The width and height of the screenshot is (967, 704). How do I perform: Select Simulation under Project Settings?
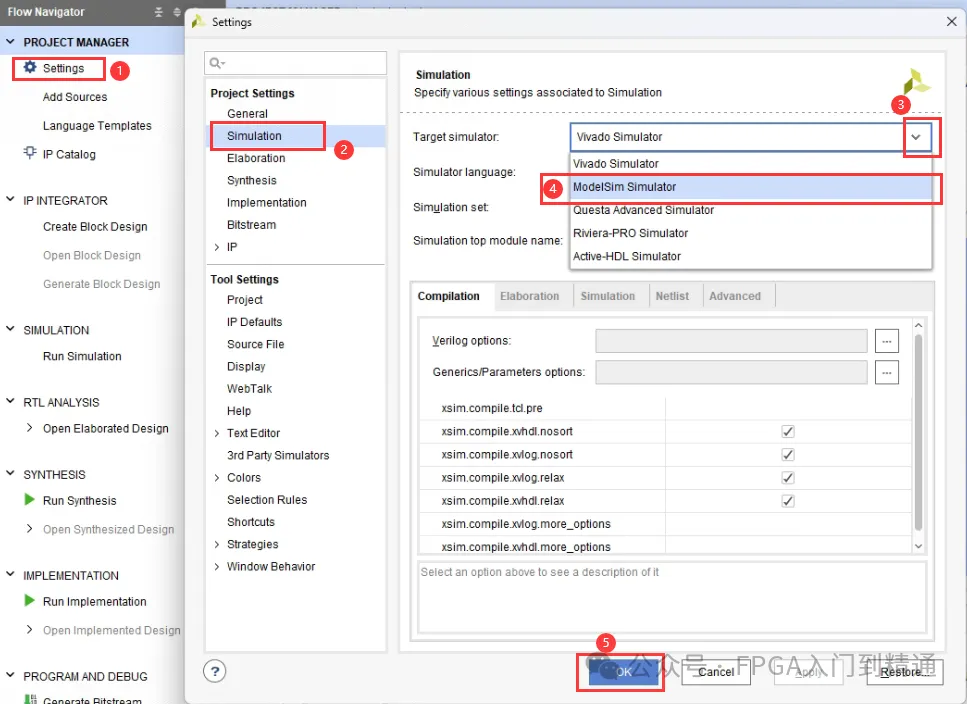click(x=254, y=136)
